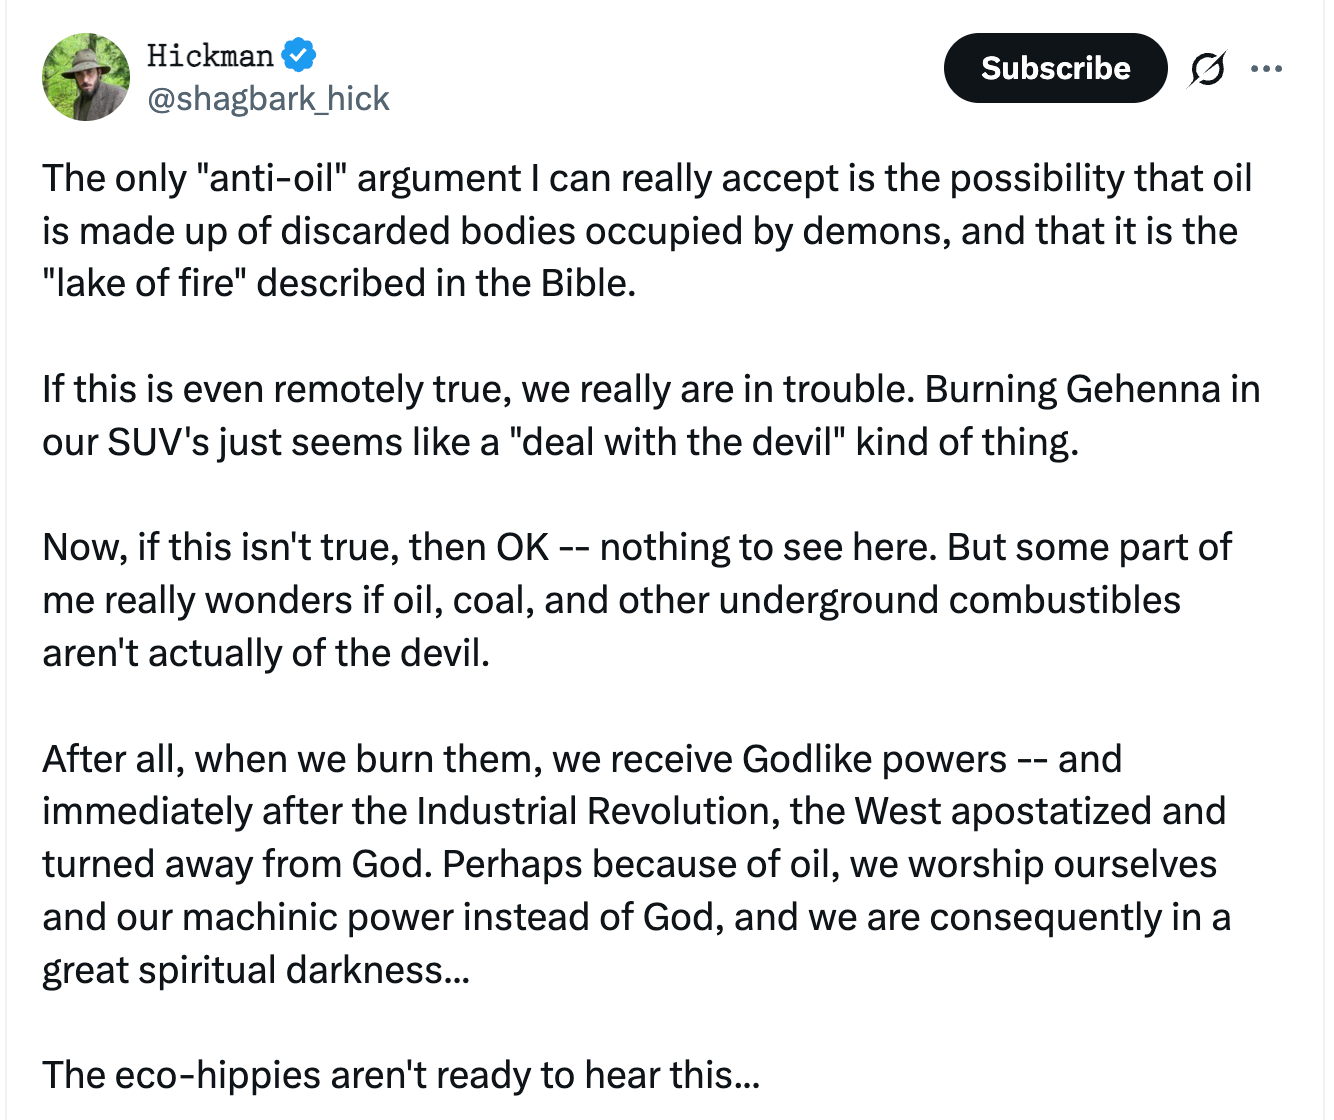The height and width of the screenshot is (1120, 1334).
Task: Open Hickman's profile picture
Action: (86, 77)
